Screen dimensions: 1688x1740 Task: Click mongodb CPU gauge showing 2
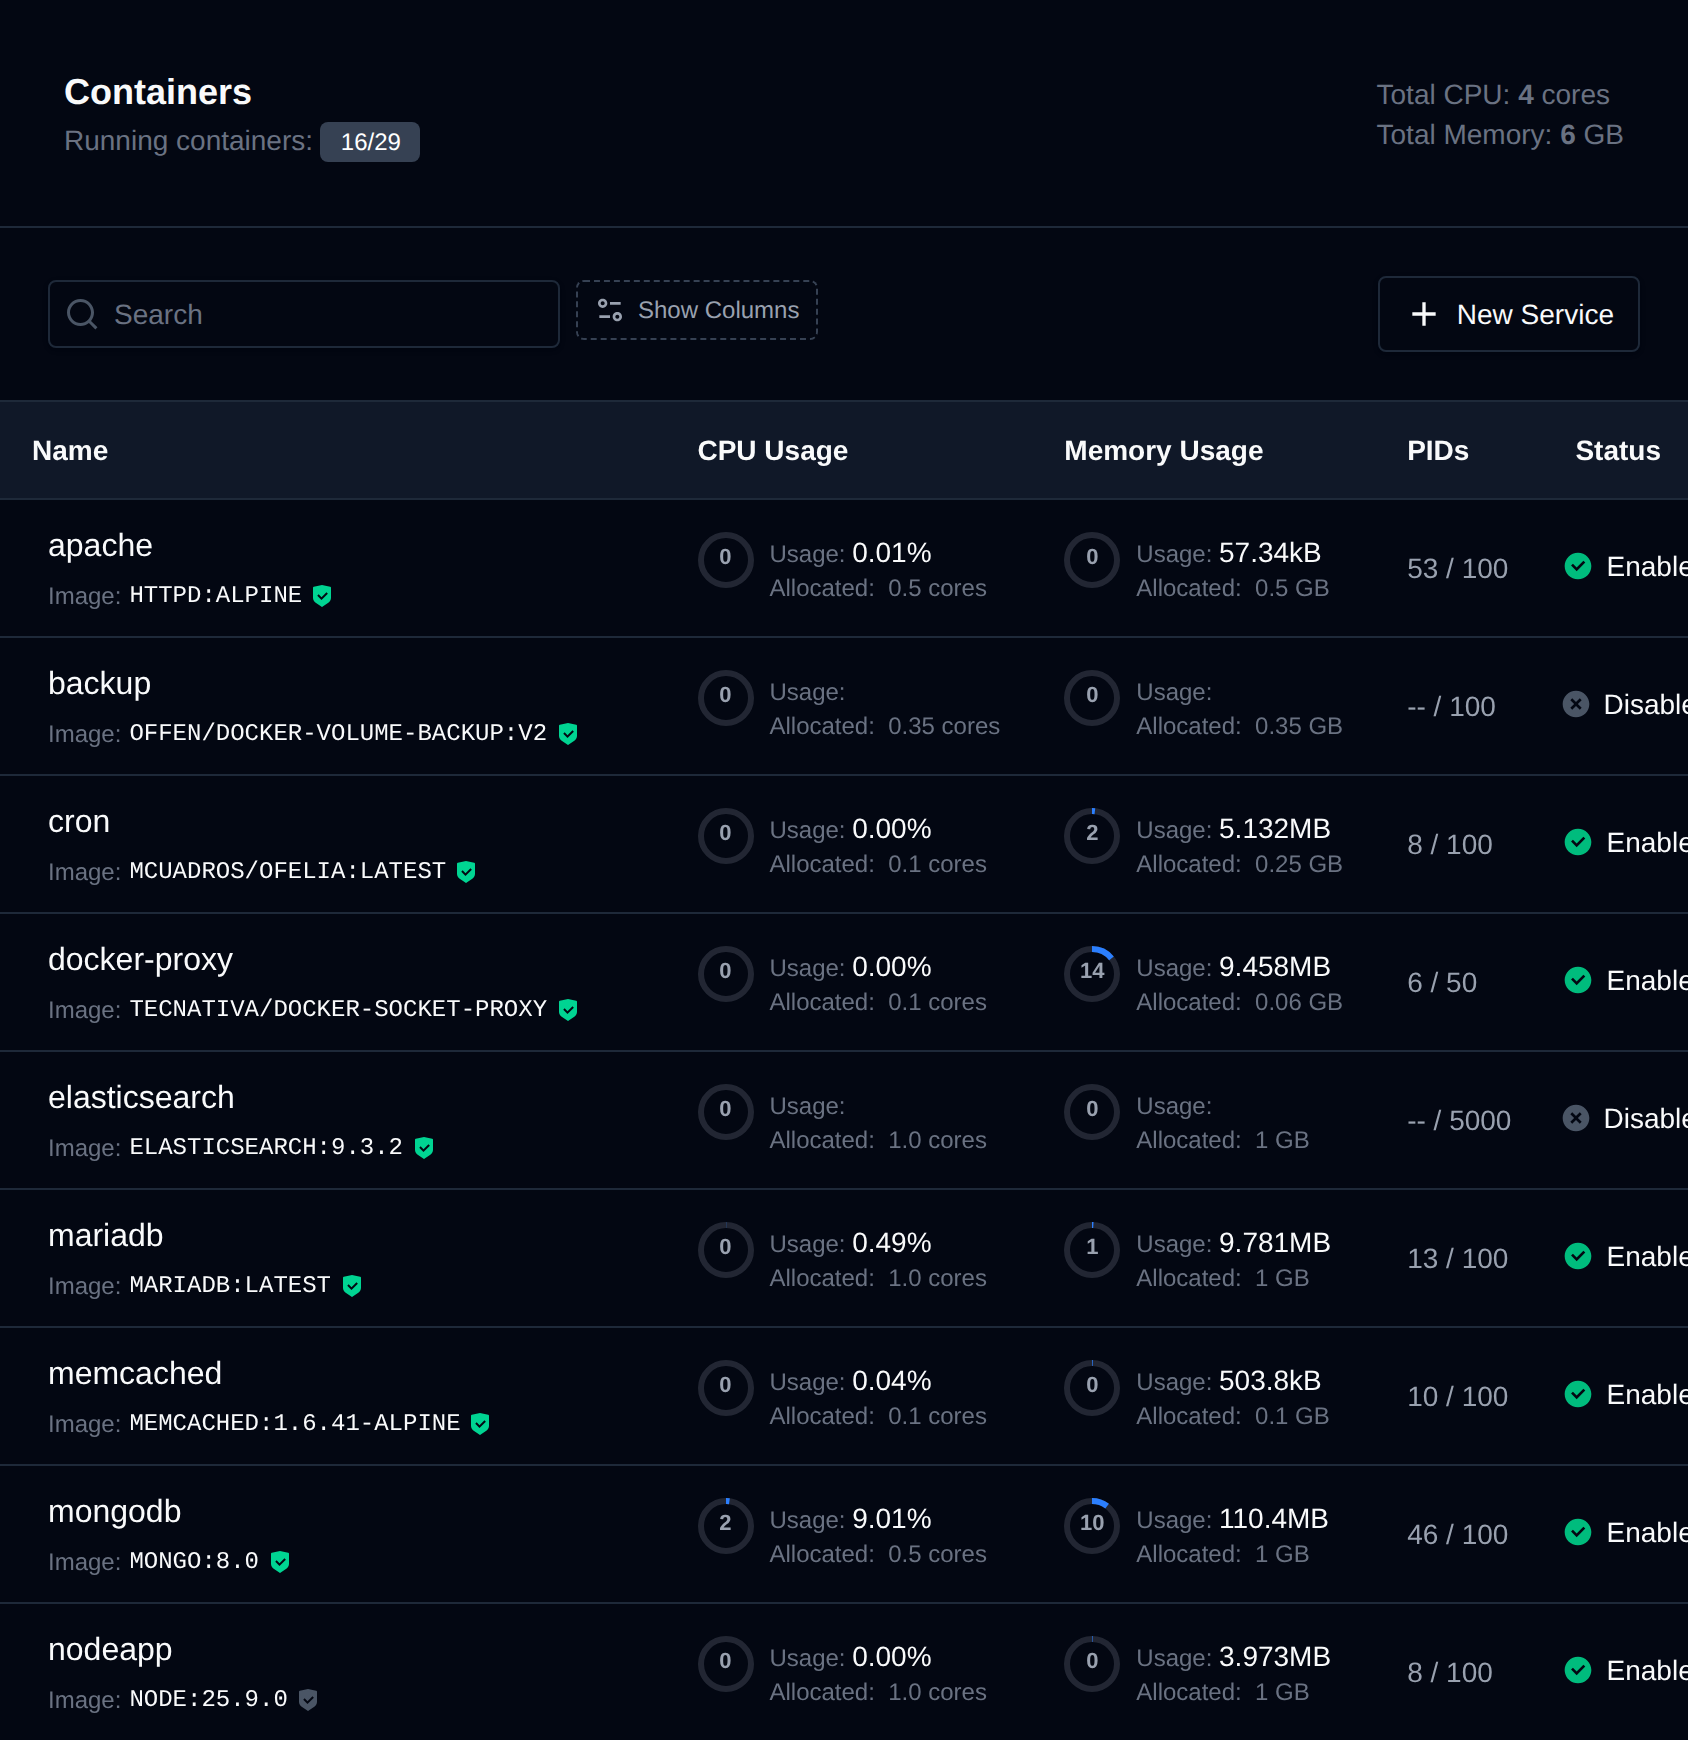726,1526
